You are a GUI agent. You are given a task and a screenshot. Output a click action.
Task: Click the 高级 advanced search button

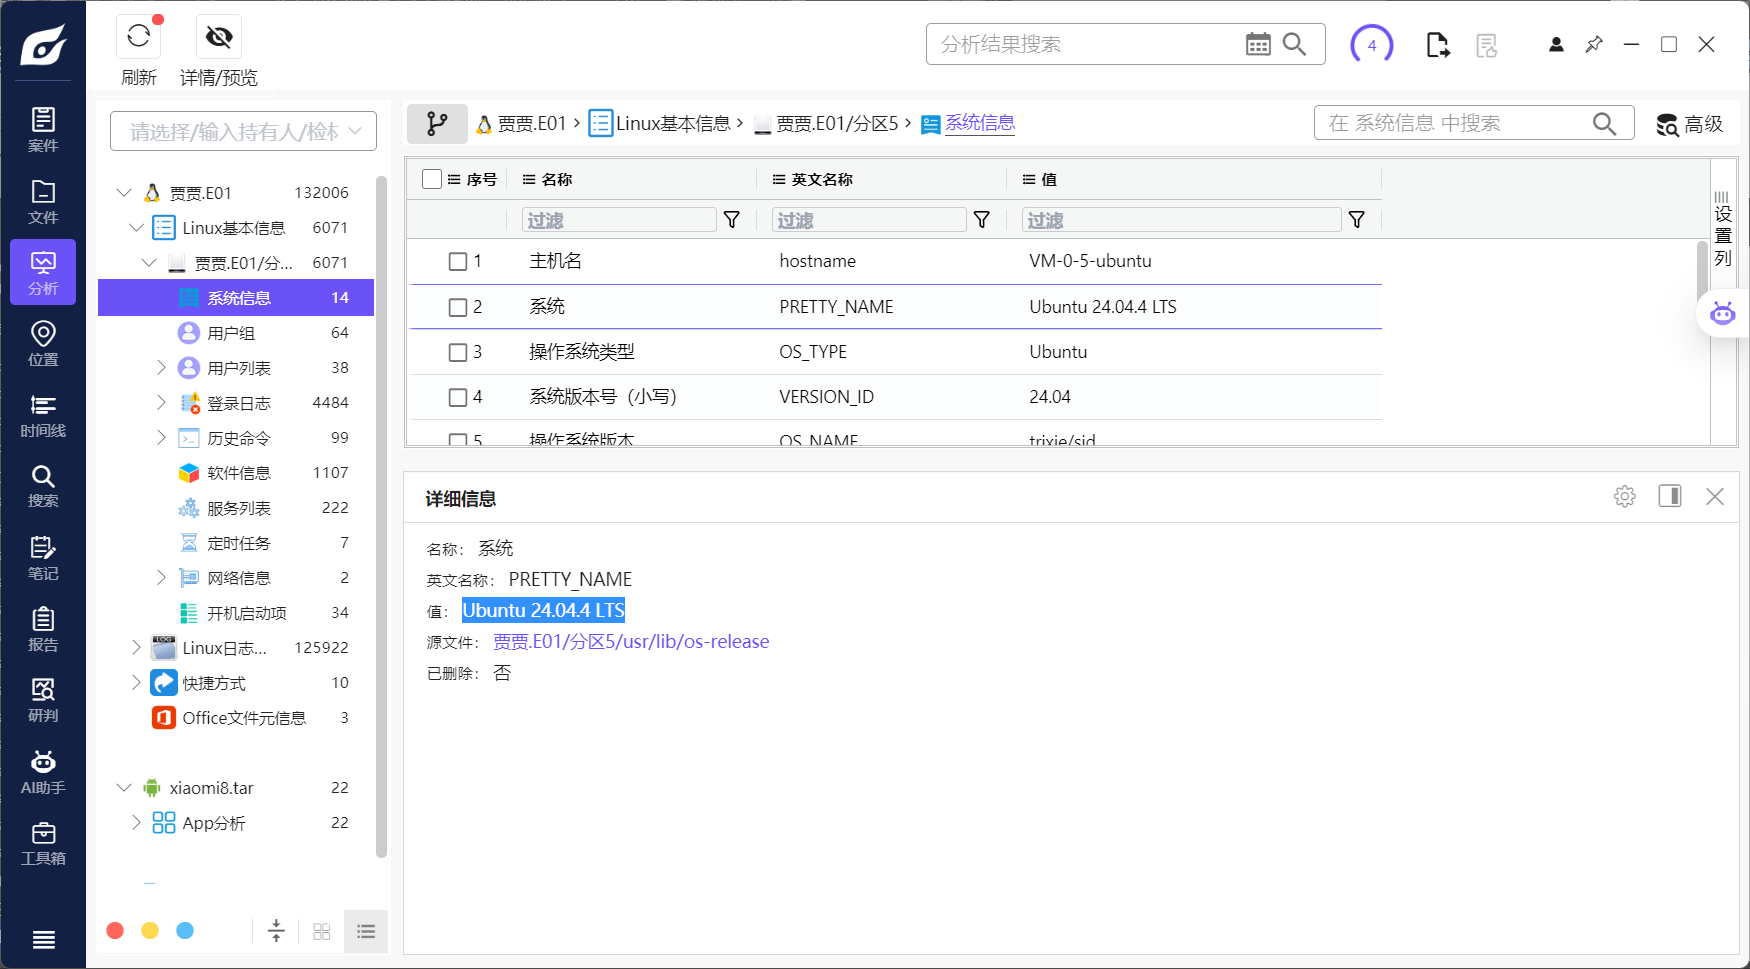(x=1690, y=124)
